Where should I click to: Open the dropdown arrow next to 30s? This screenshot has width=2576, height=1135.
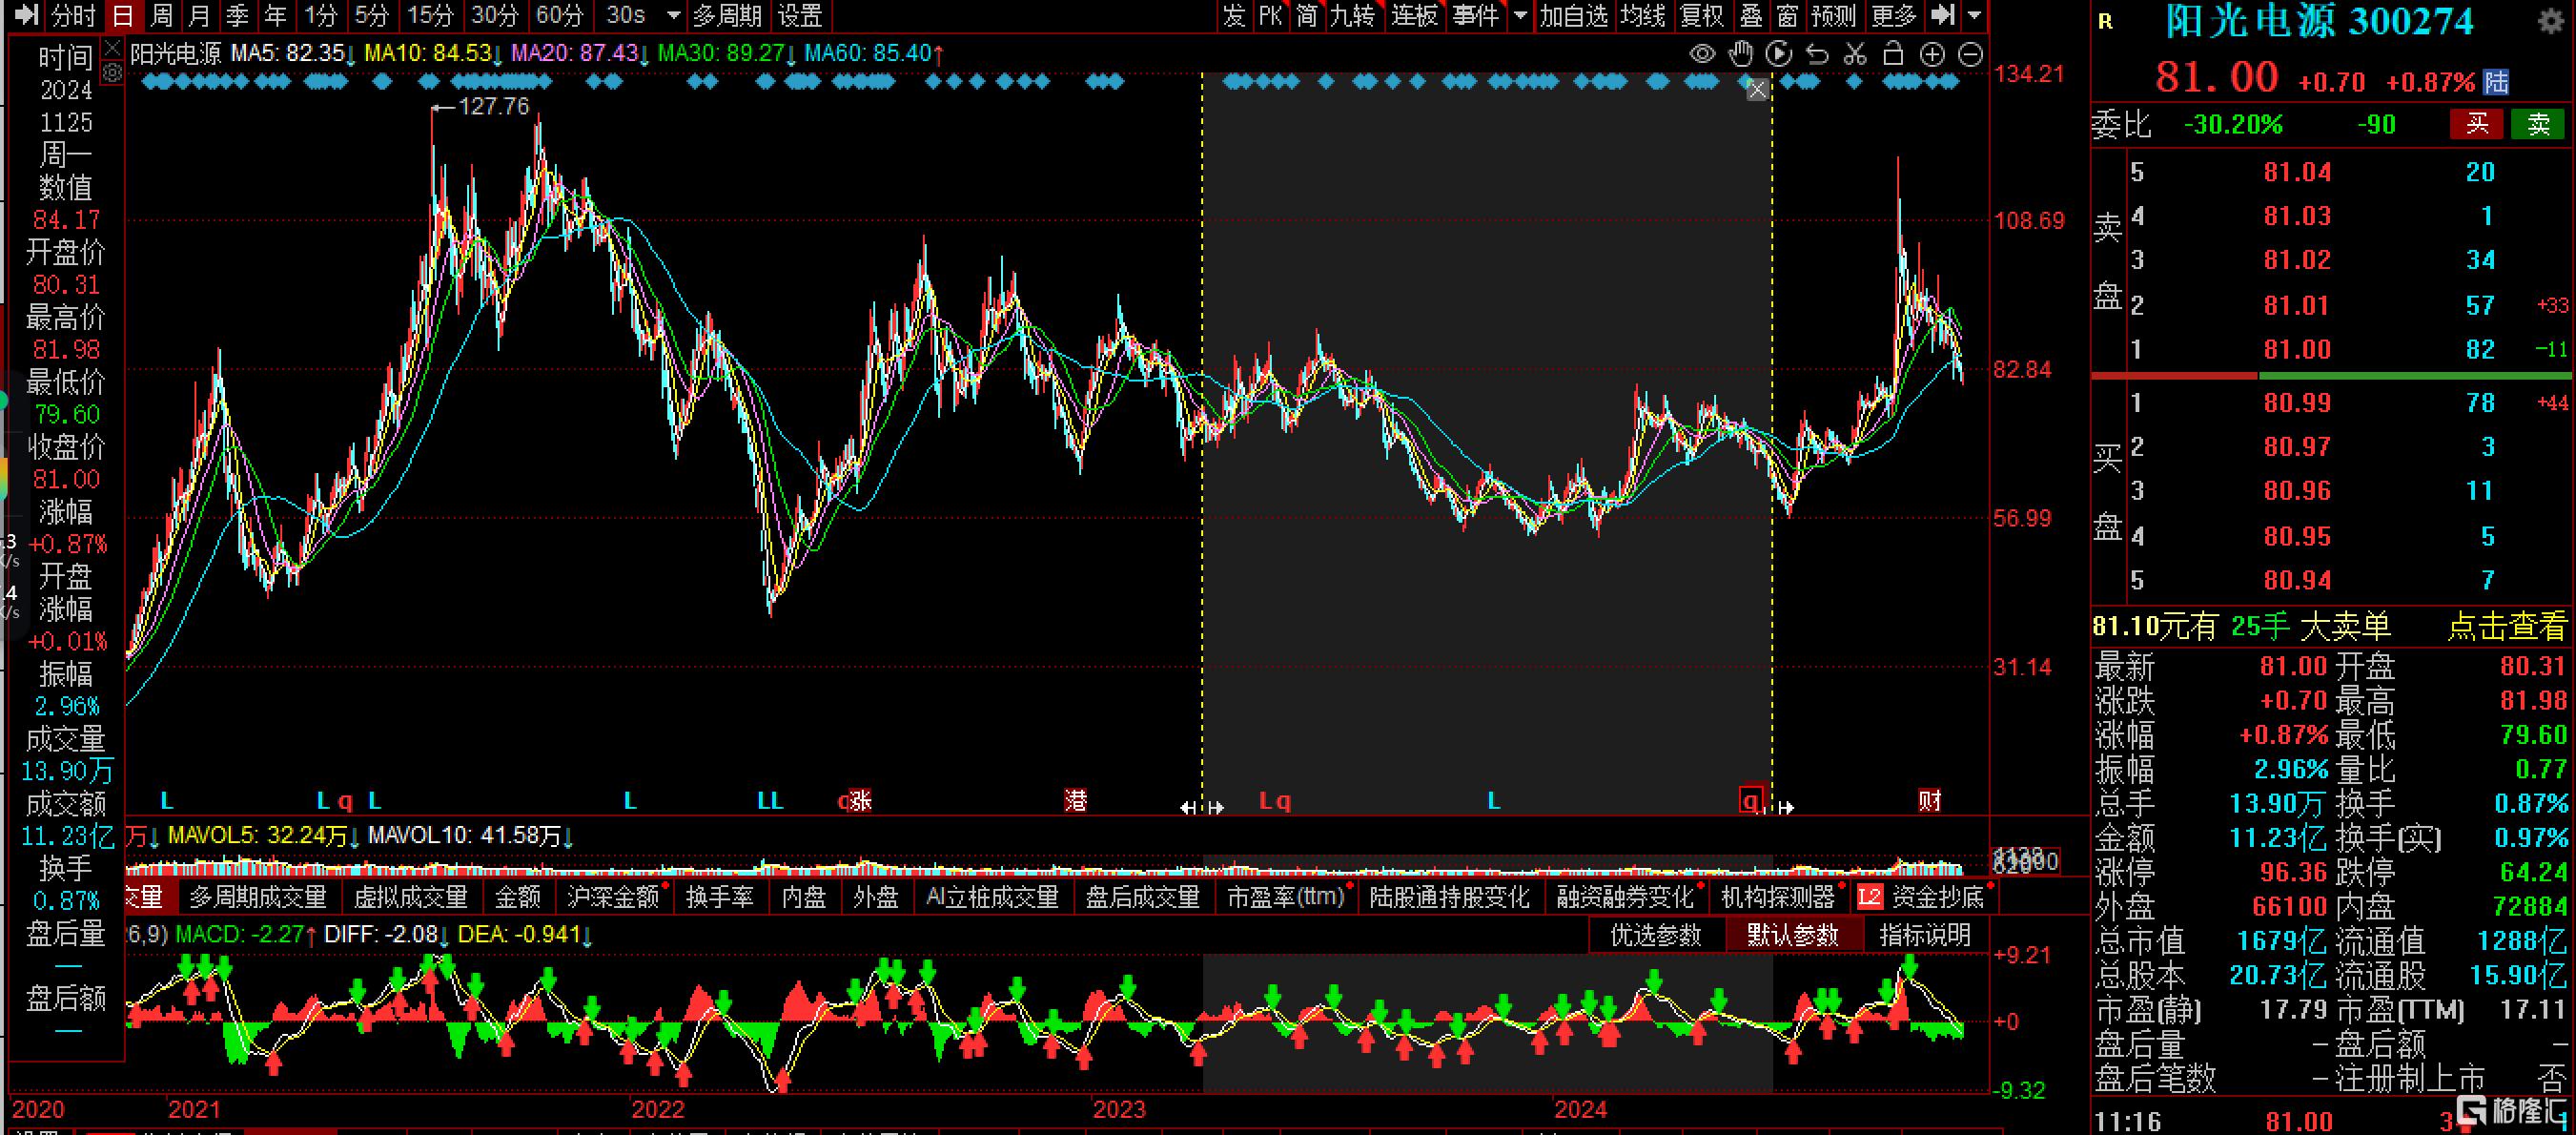pos(673,16)
